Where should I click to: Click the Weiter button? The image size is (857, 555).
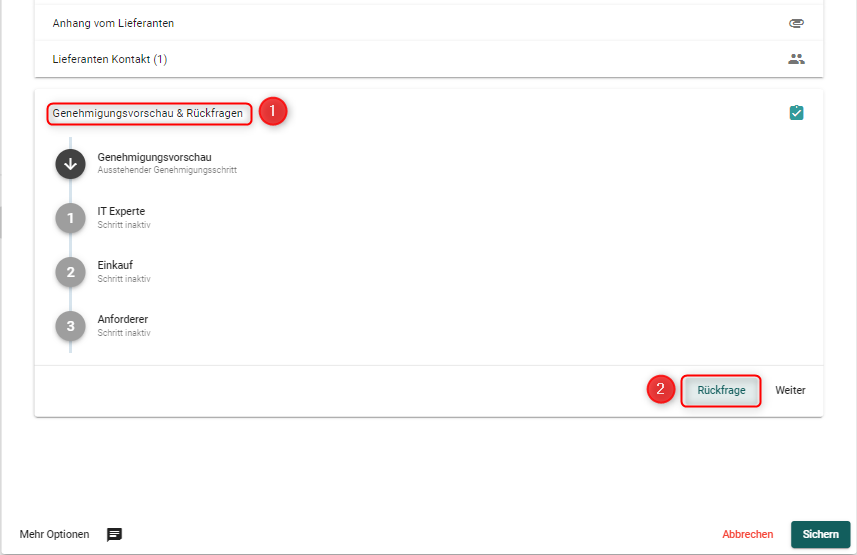tap(790, 390)
